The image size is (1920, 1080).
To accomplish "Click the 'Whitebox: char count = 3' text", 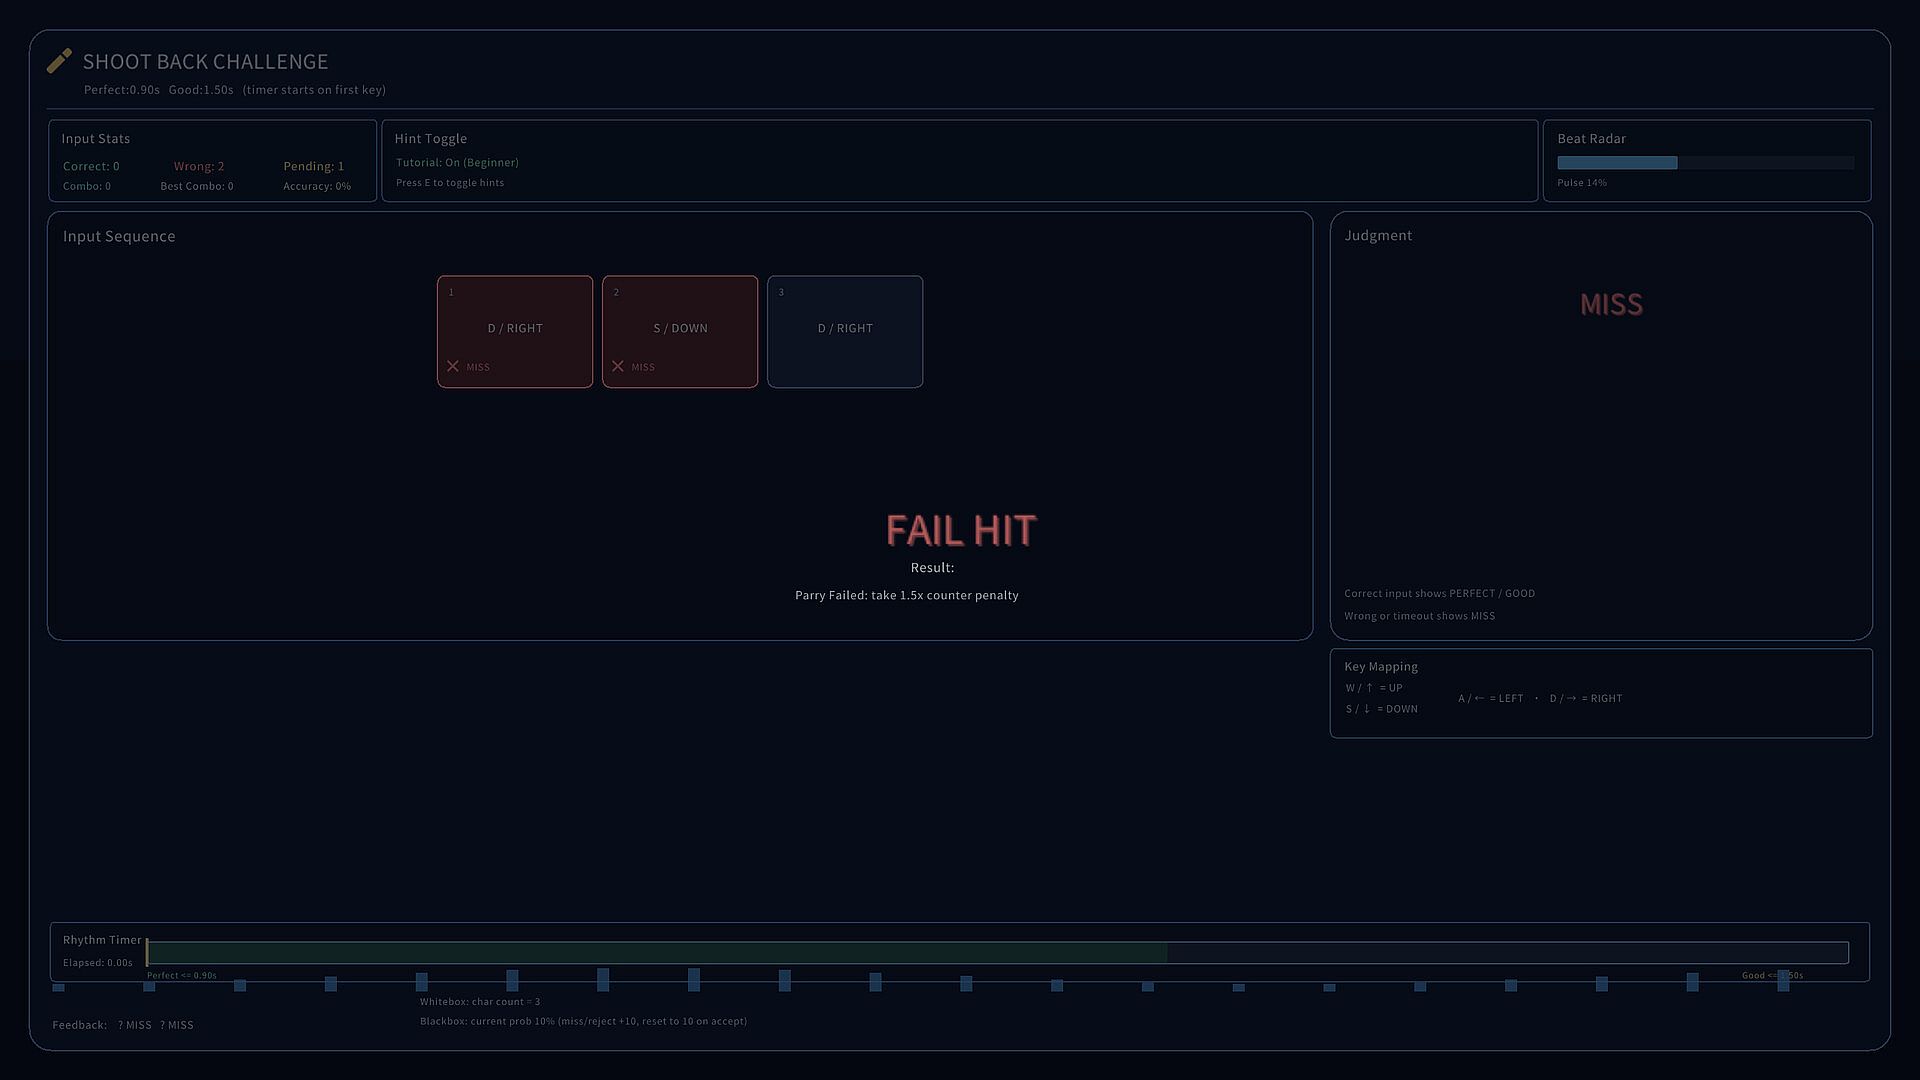I will click(x=480, y=1002).
